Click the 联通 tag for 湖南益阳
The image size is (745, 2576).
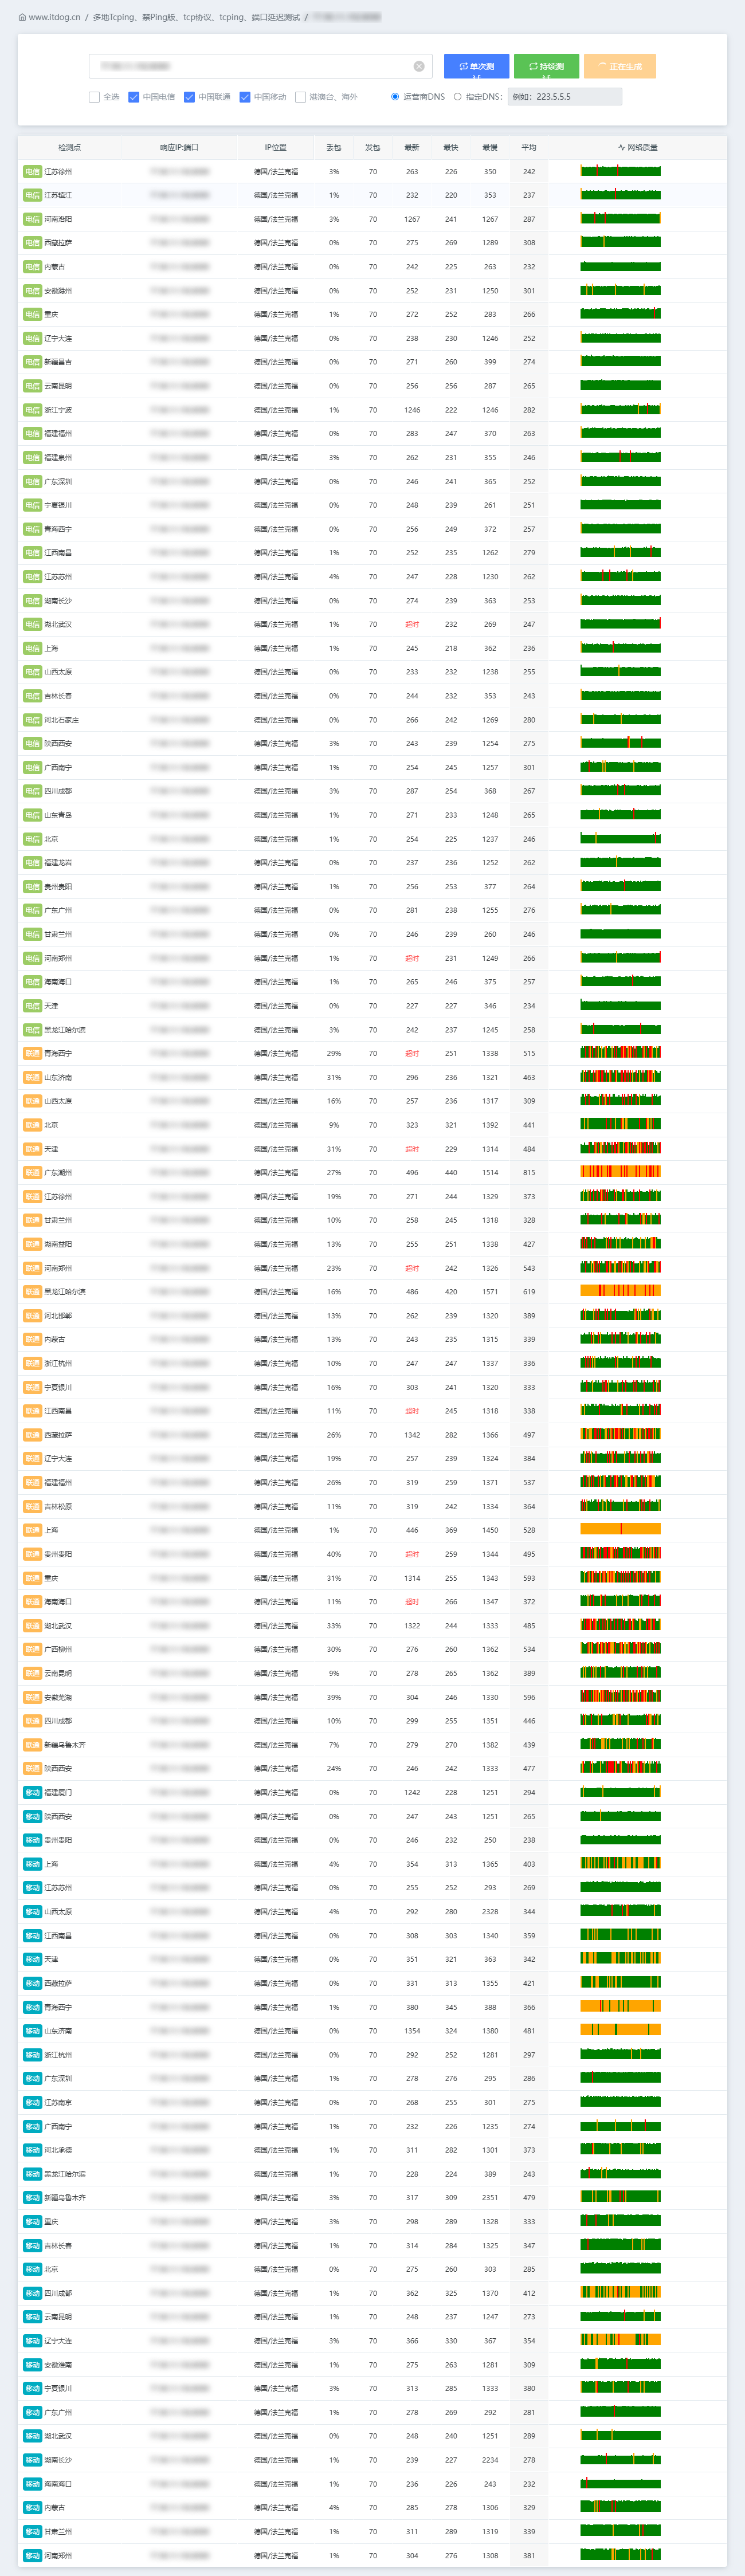click(x=32, y=1244)
